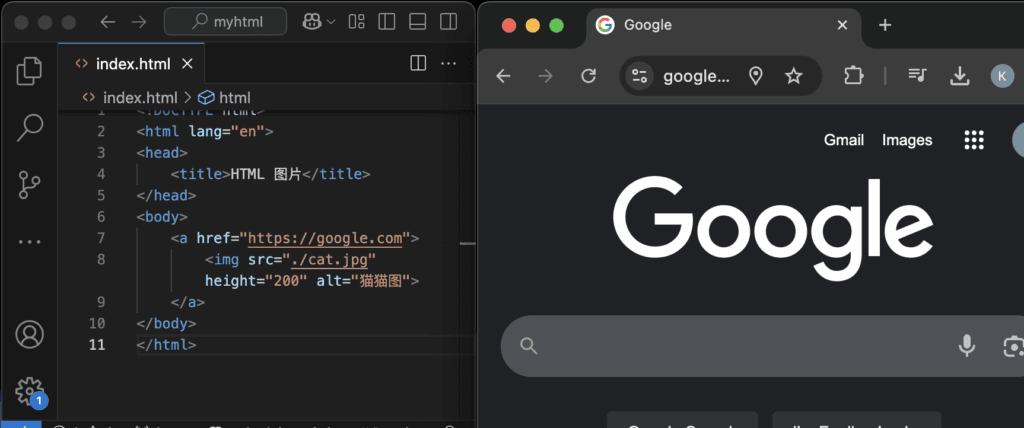Open the Search view in VS Code
This screenshot has height=428, width=1024.
(x=29, y=127)
